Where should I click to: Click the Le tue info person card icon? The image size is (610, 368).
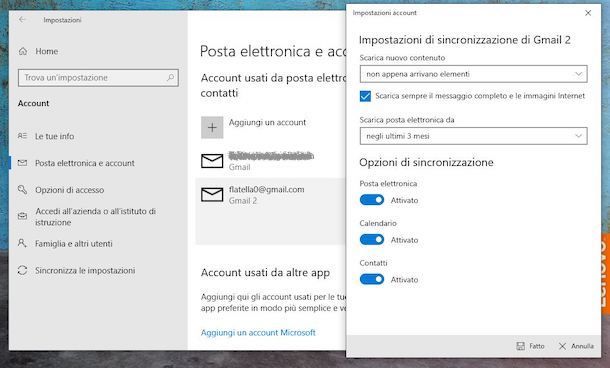[22, 136]
